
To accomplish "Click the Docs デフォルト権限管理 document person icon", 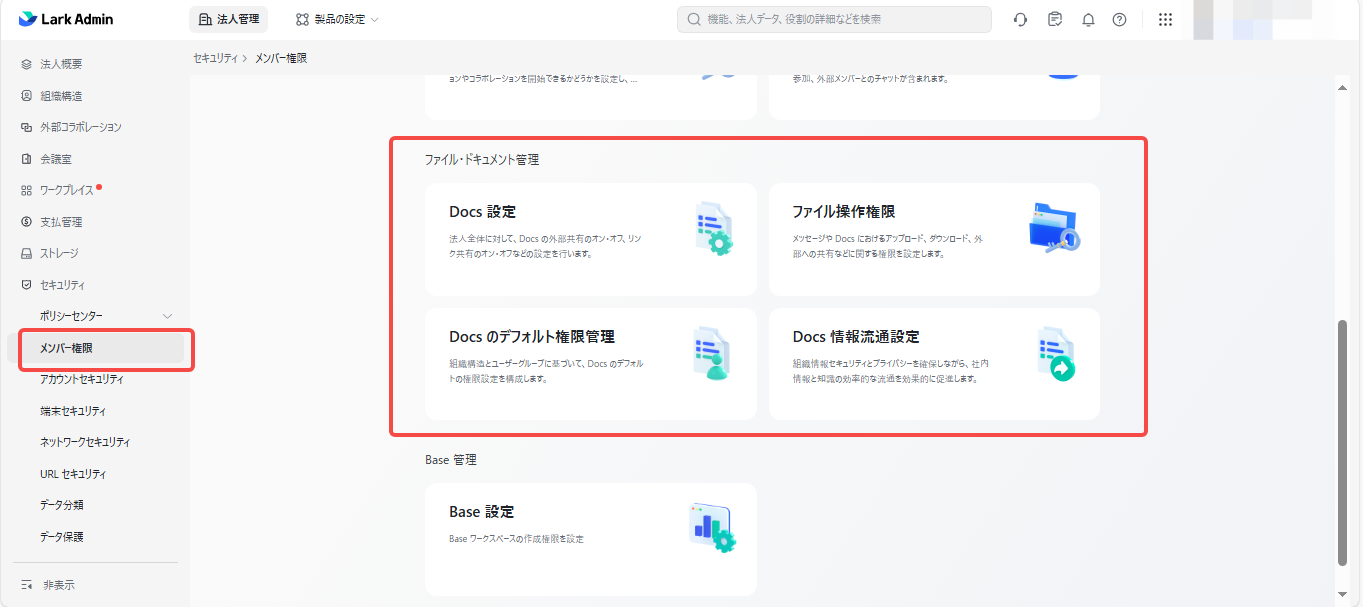I will [x=713, y=354].
